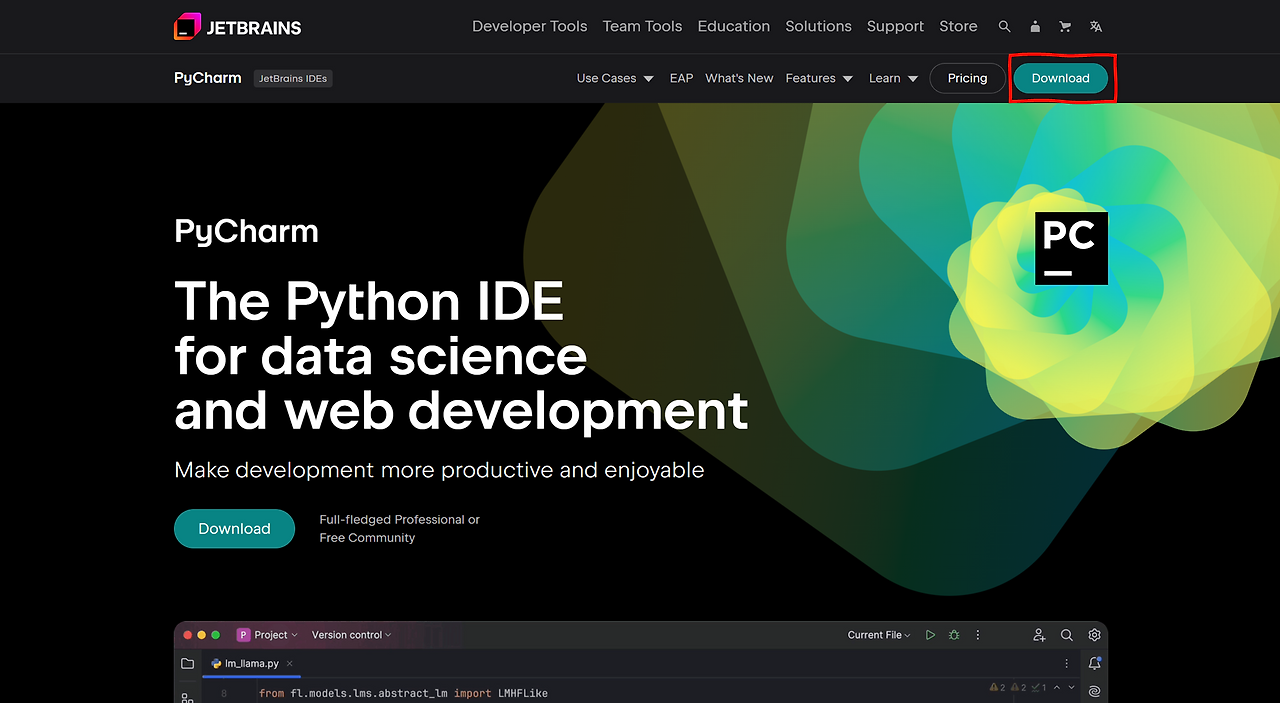Open the Project folder icon in the sidebar

click(x=187, y=662)
